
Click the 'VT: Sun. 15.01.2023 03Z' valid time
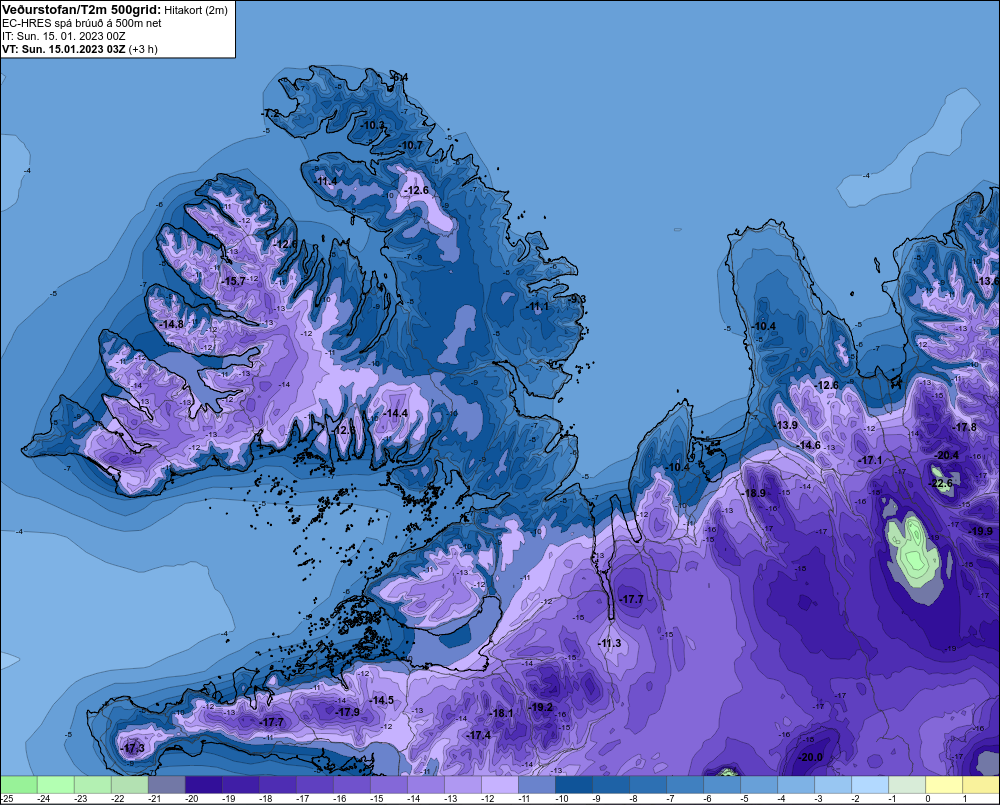(x=64, y=49)
